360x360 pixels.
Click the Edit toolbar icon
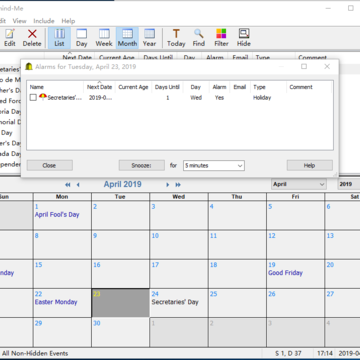(x=10, y=38)
